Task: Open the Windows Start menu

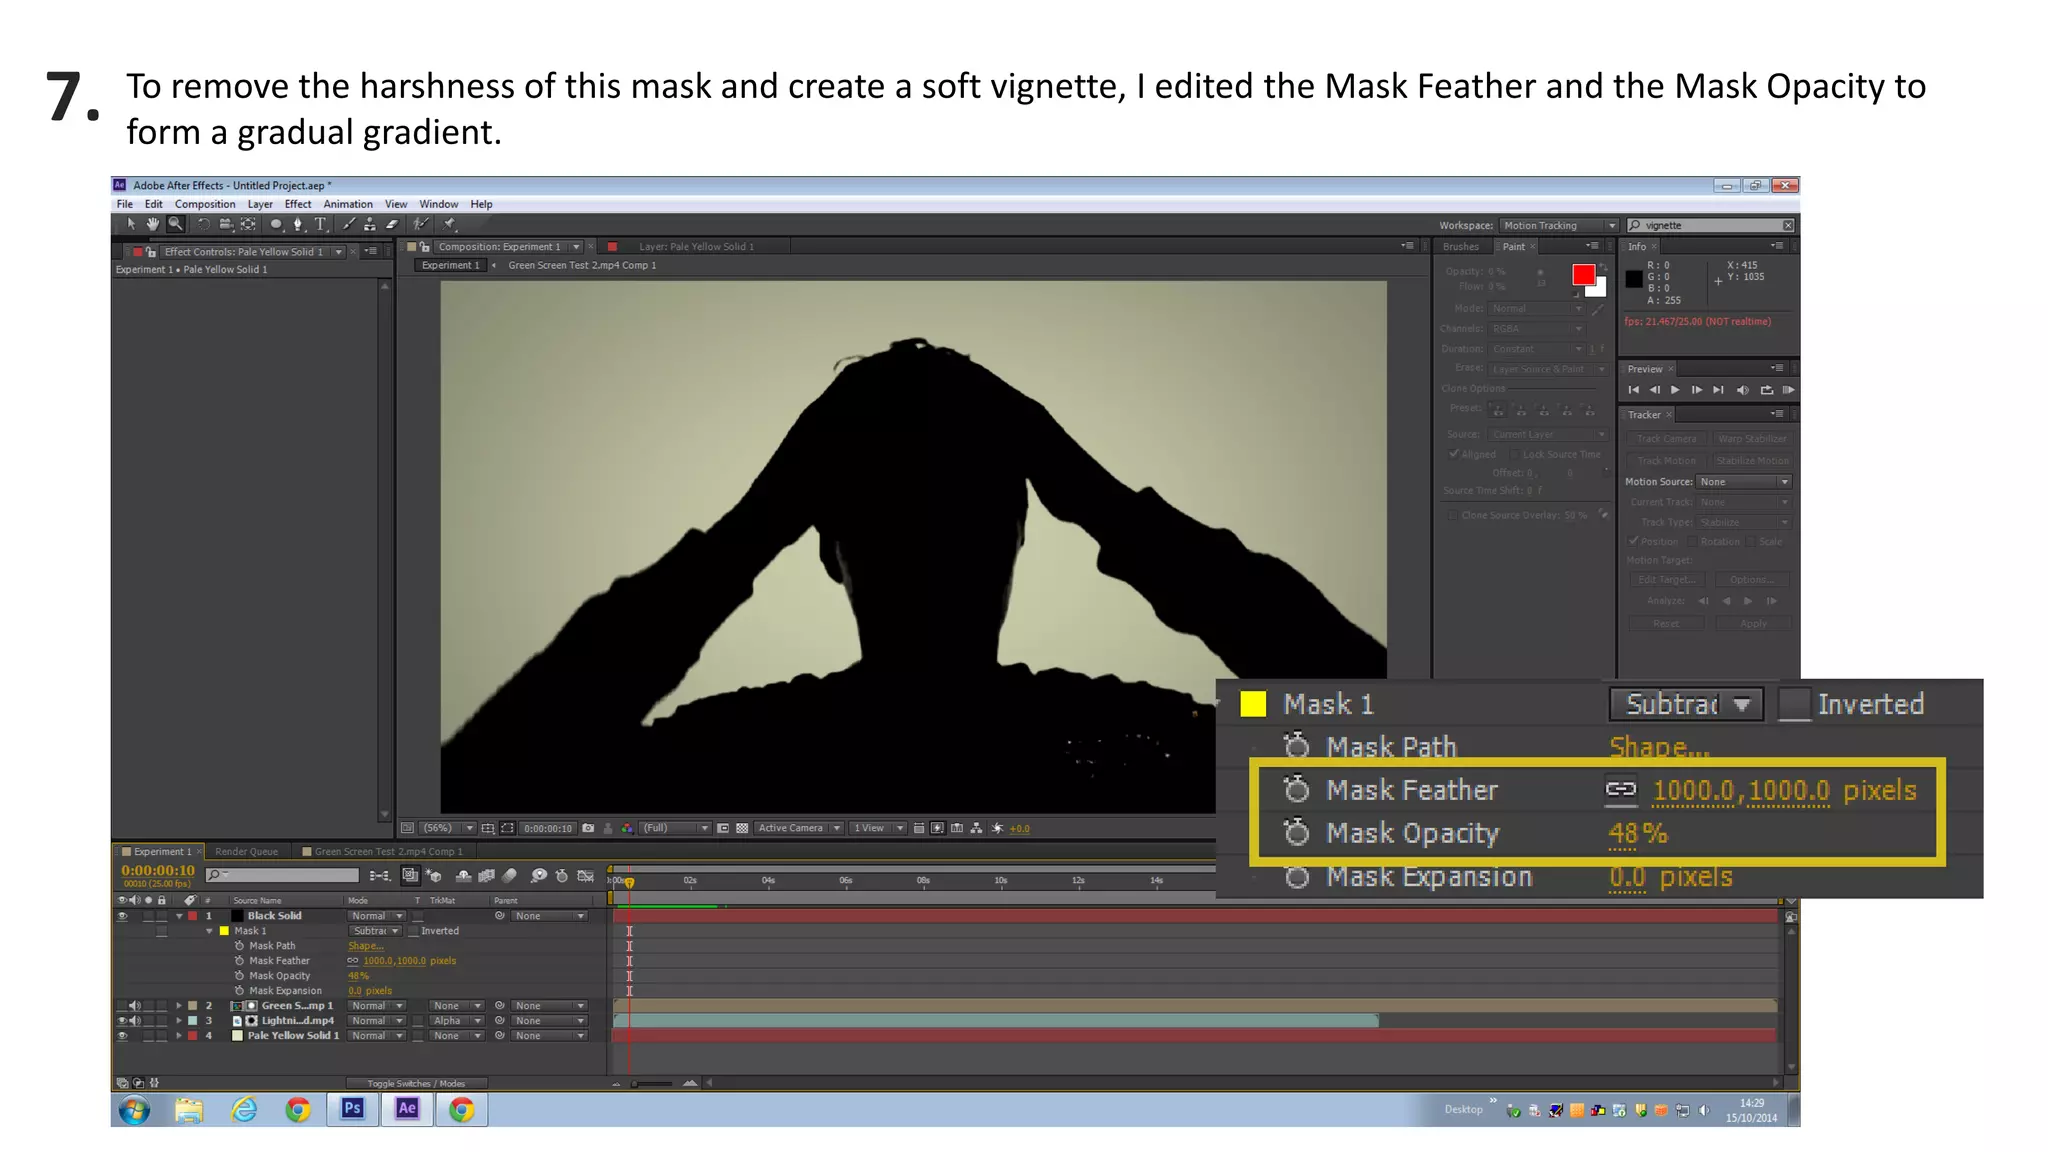Action: coord(134,1110)
